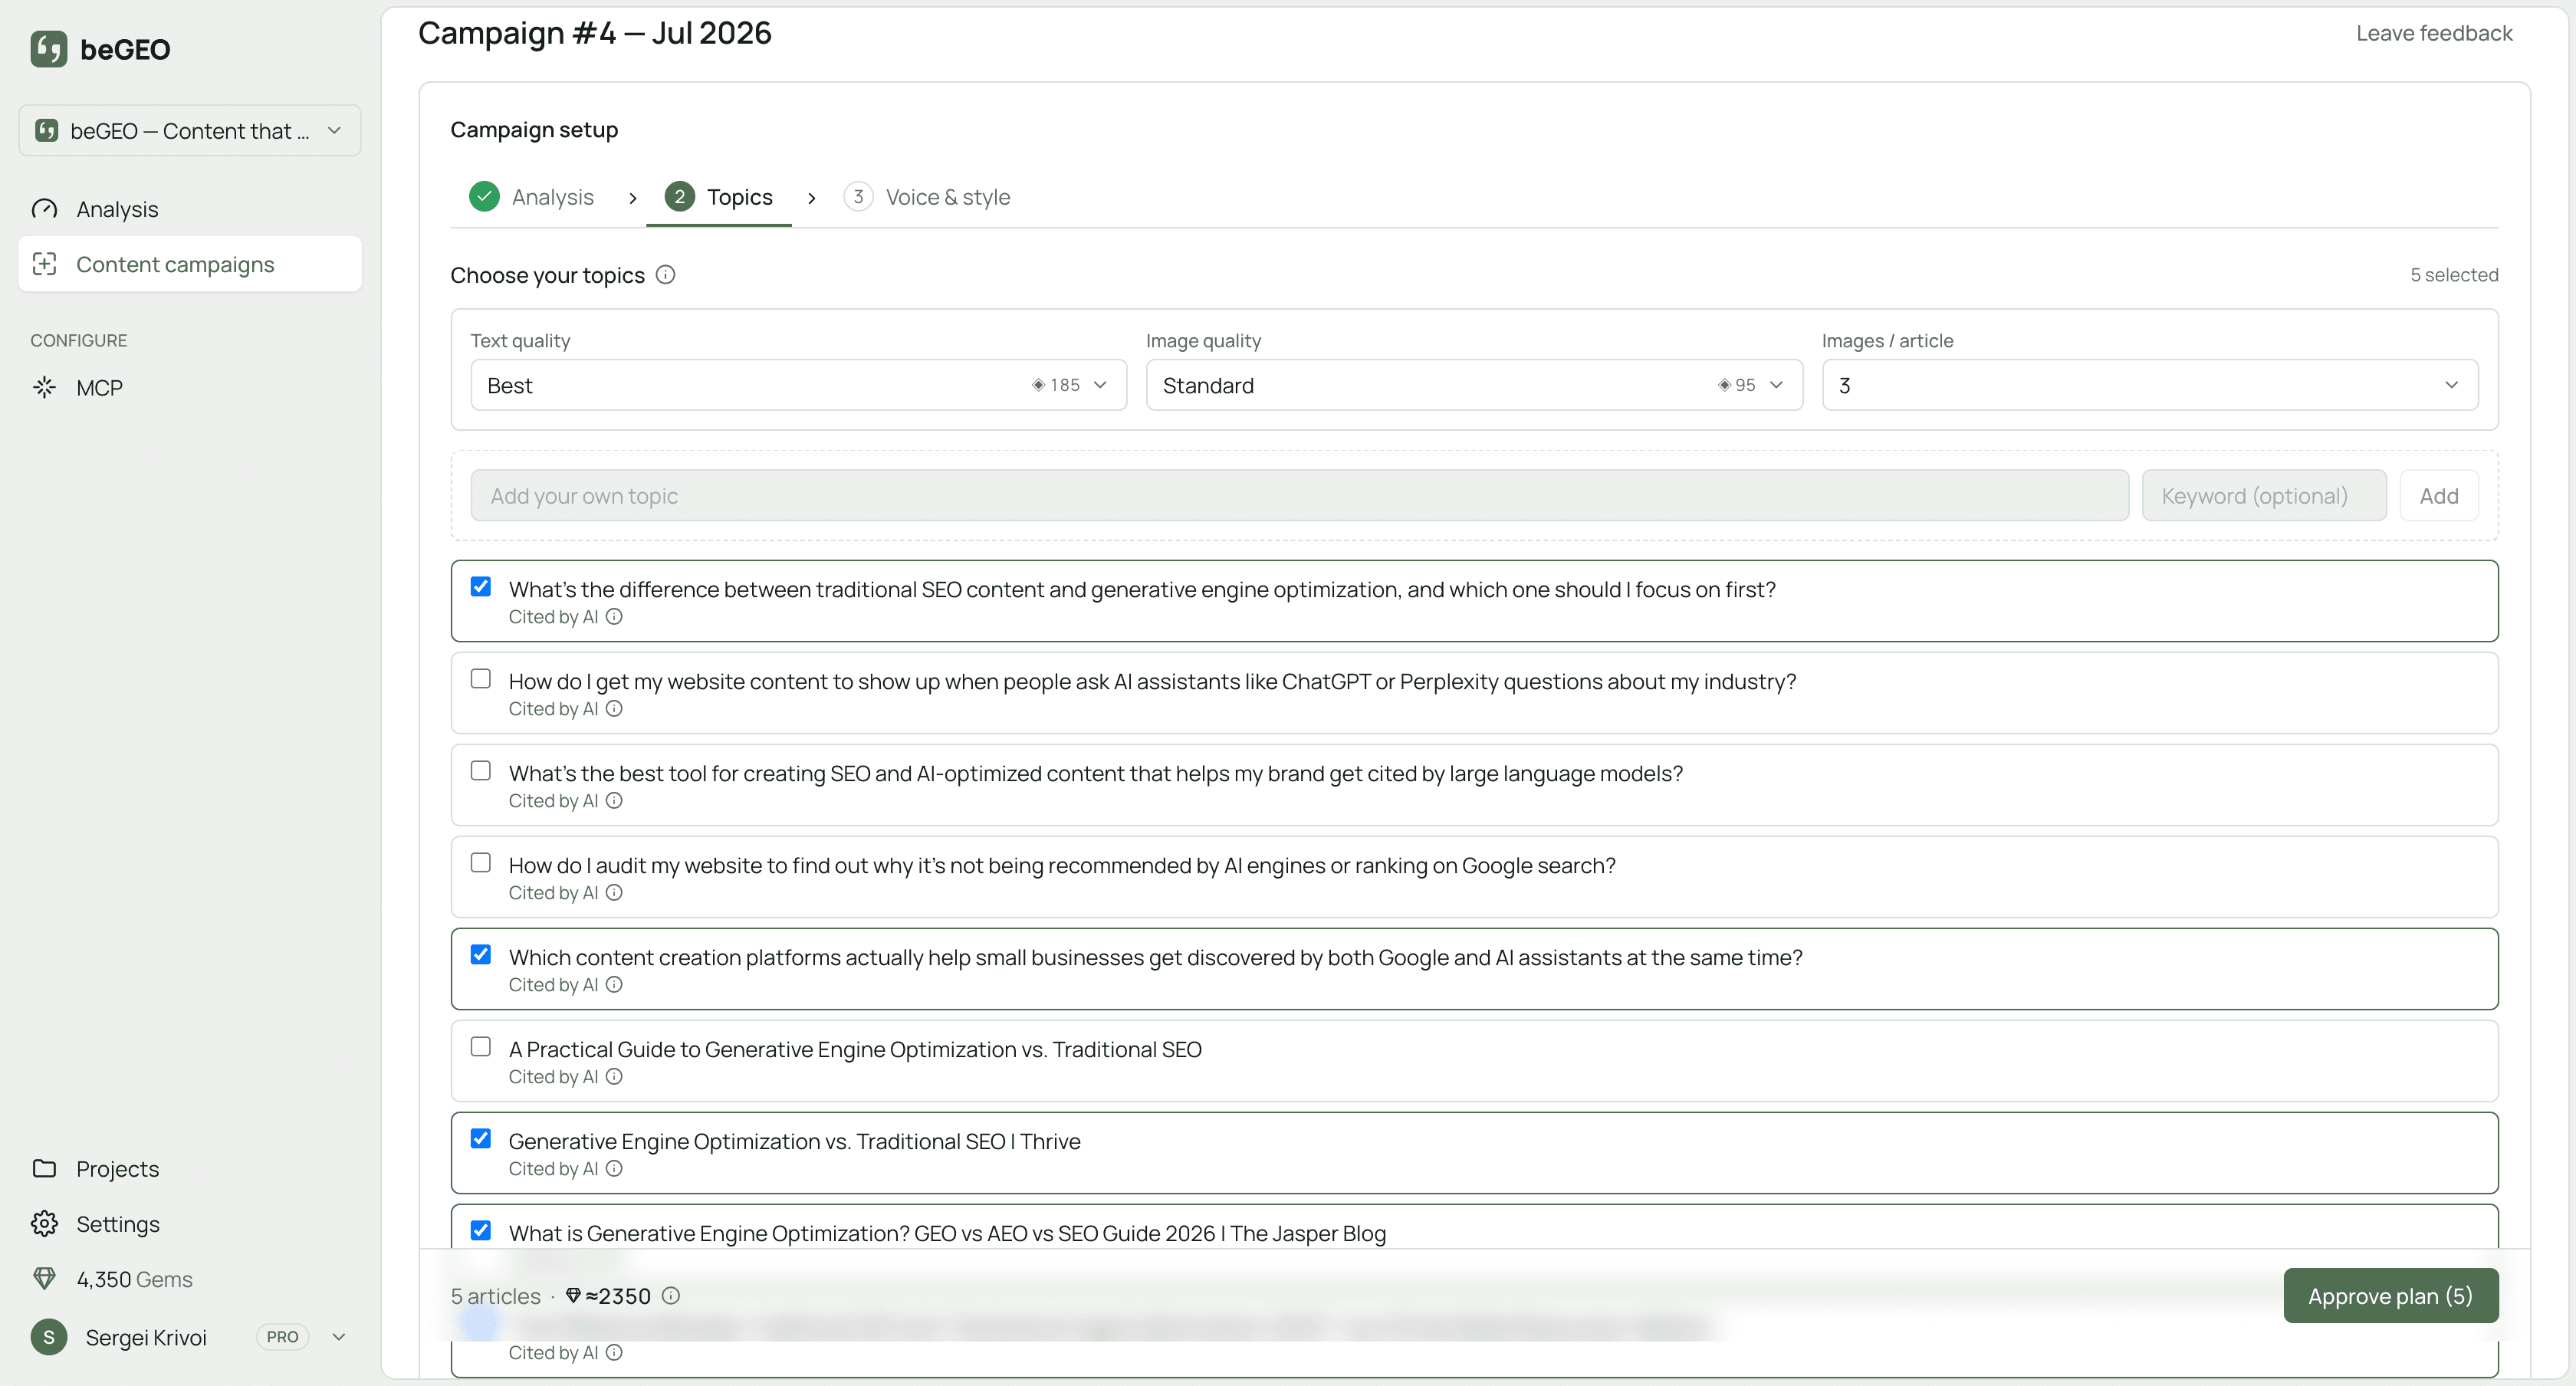This screenshot has height=1386, width=2576.
Task: Click the gem icon in the bottom bar cost estimate
Action: (x=573, y=1296)
